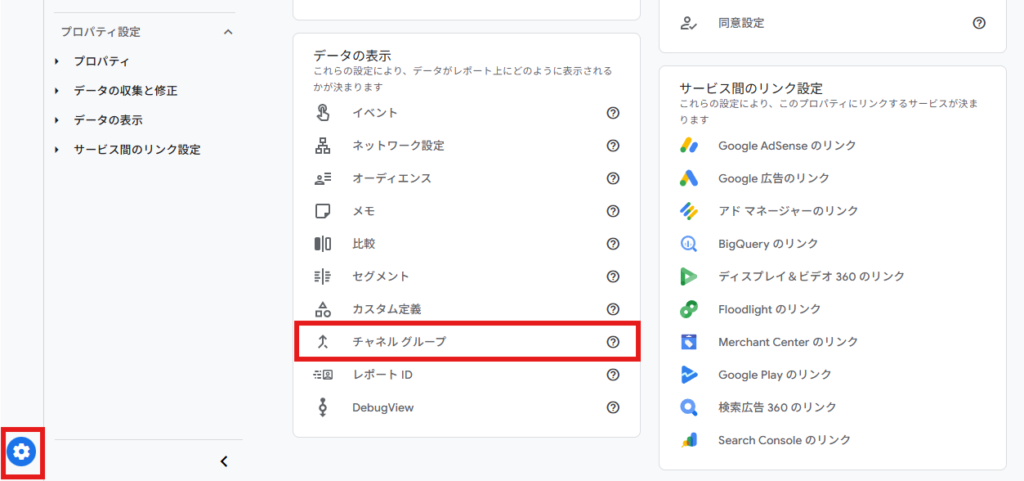
Task: Expand the データの表示 tree item in the sidebar
Action: (57, 120)
